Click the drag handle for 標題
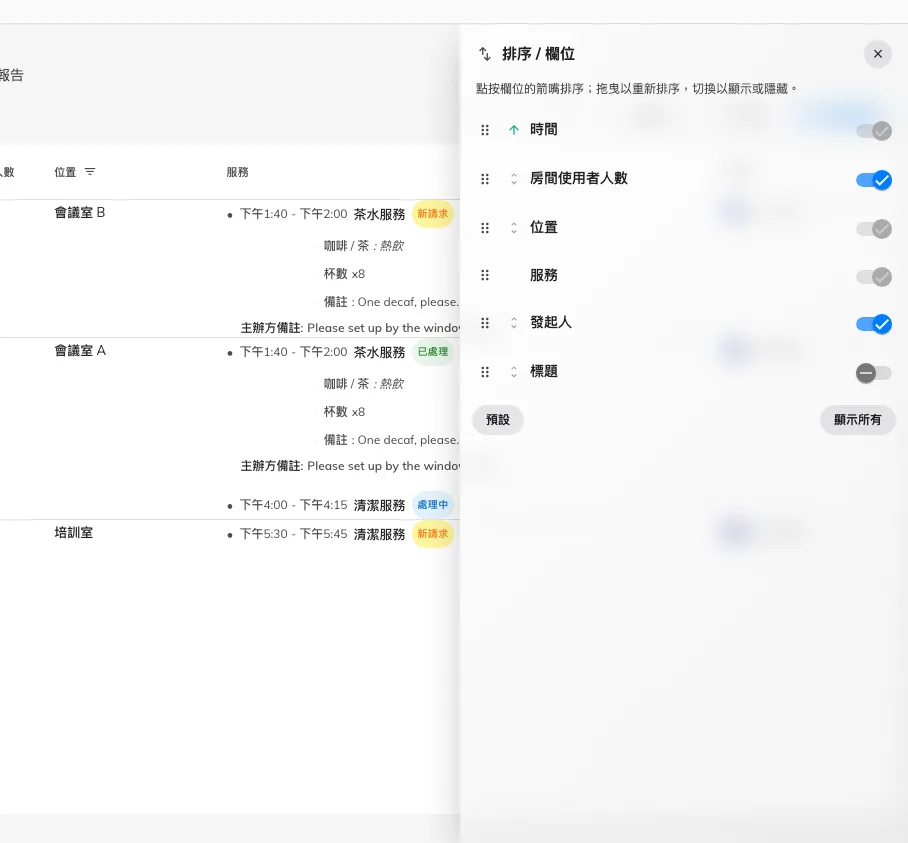This screenshot has width=908, height=843. pyautogui.click(x=485, y=372)
